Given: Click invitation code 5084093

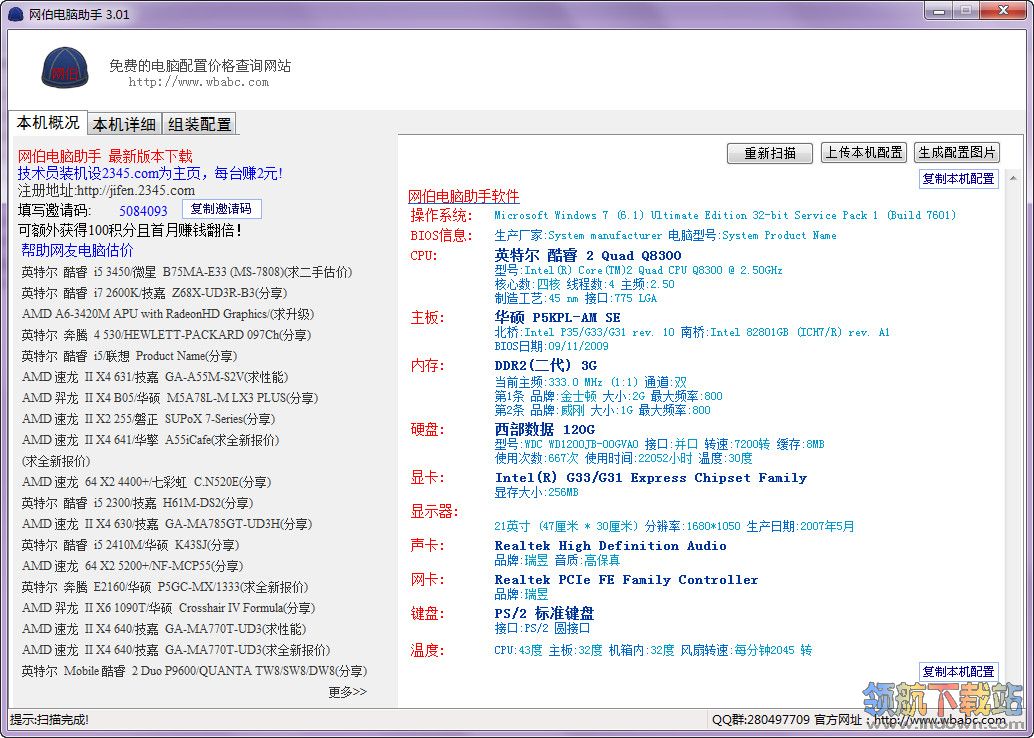Looking at the screenshot, I should (143, 211).
